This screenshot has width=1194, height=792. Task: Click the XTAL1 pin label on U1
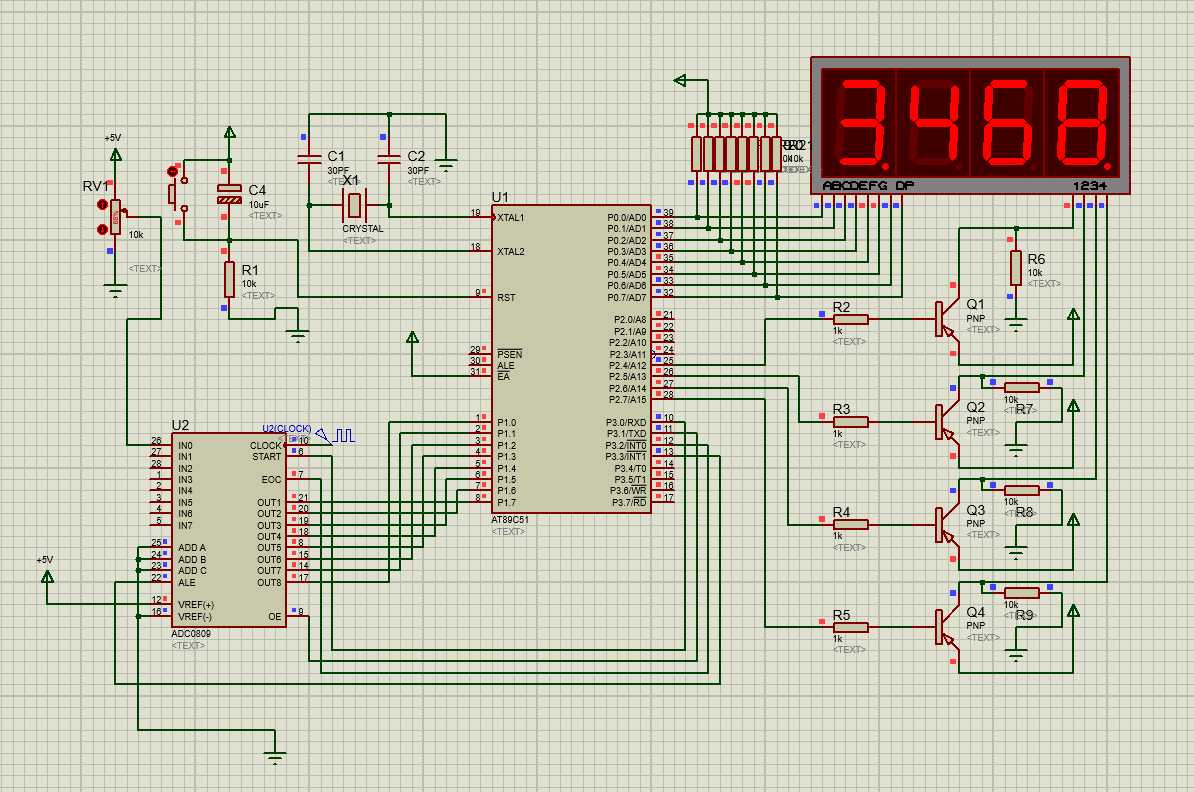click(511, 218)
